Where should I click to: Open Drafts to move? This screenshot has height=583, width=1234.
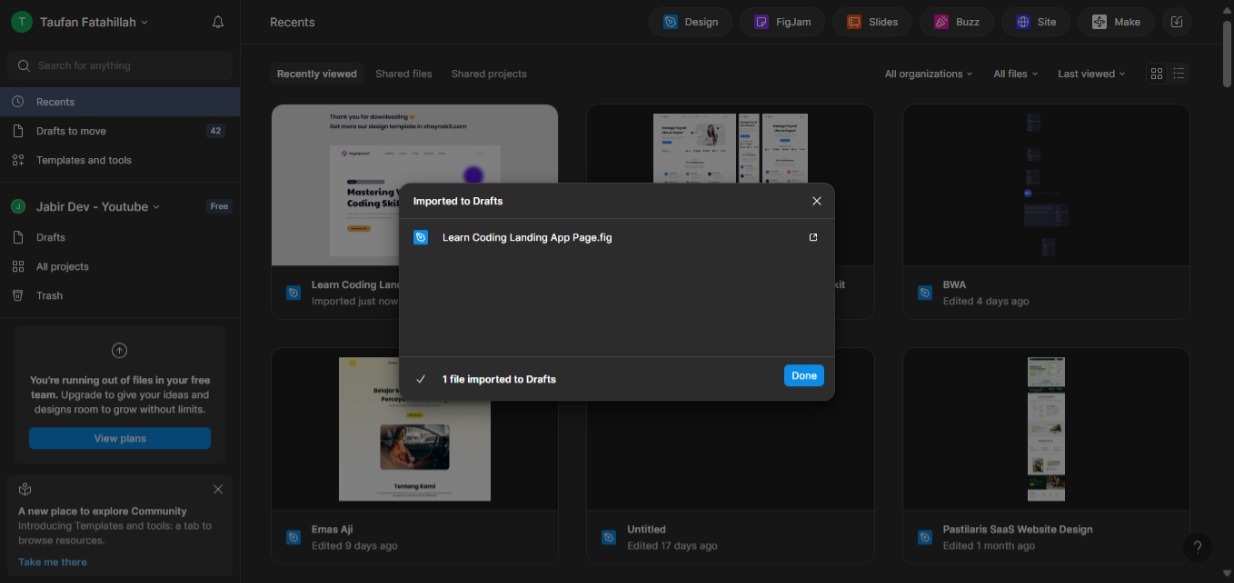click(120, 131)
